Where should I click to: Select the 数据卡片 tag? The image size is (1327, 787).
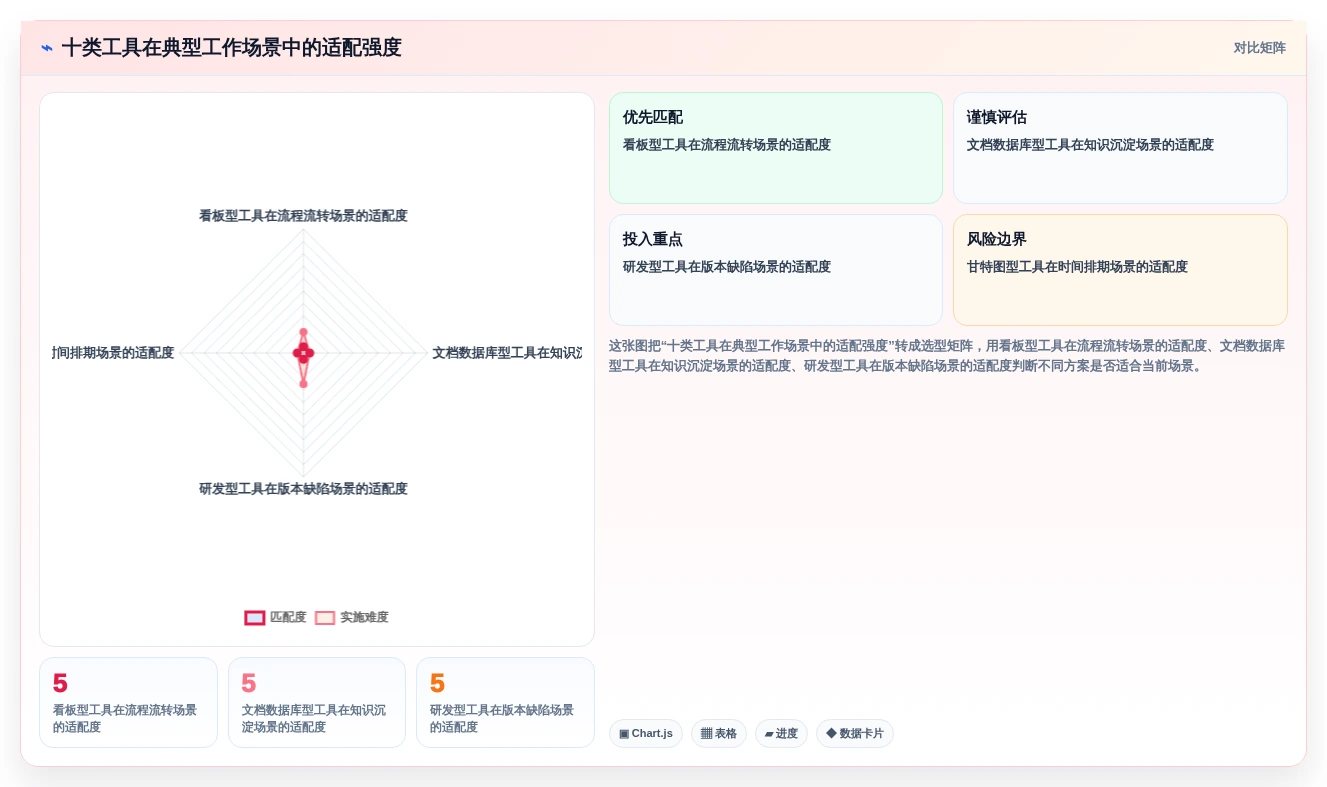(x=855, y=734)
